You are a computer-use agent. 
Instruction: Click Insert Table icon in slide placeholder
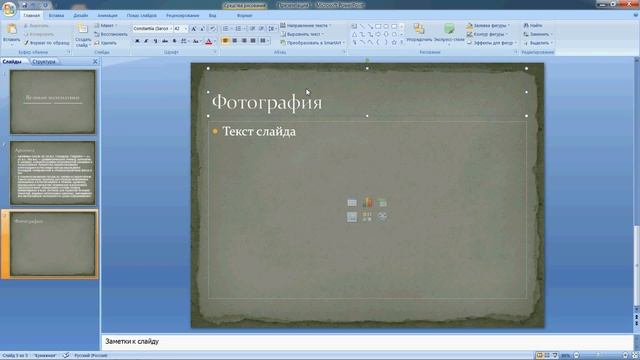tap(352, 202)
